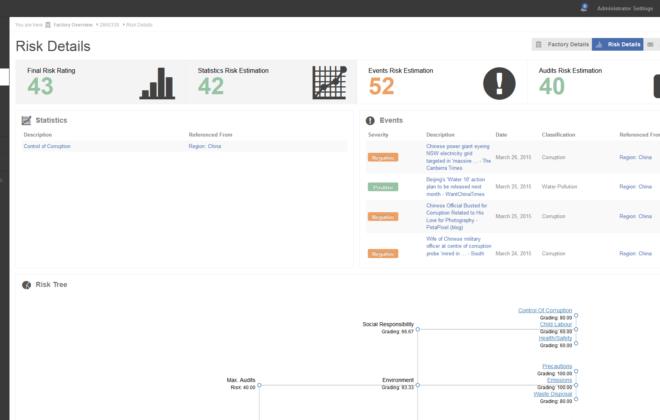Click the icon in Audits Risk Estimation card
The image size is (660, 420).
pyautogui.click(x=657, y=86)
